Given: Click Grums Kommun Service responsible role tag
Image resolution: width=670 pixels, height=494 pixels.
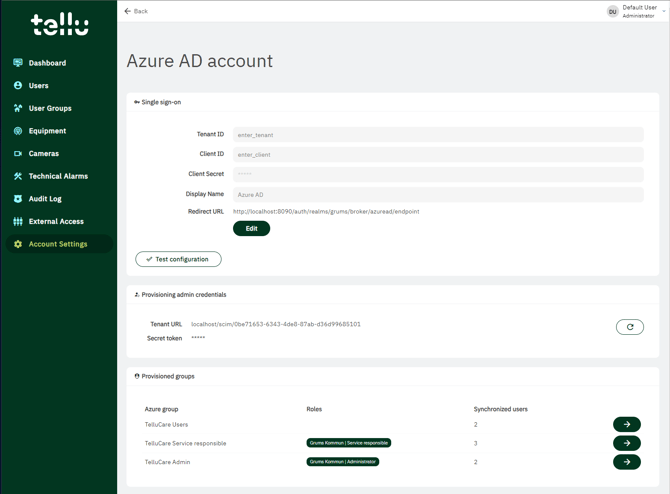Looking at the screenshot, I should (349, 443).
